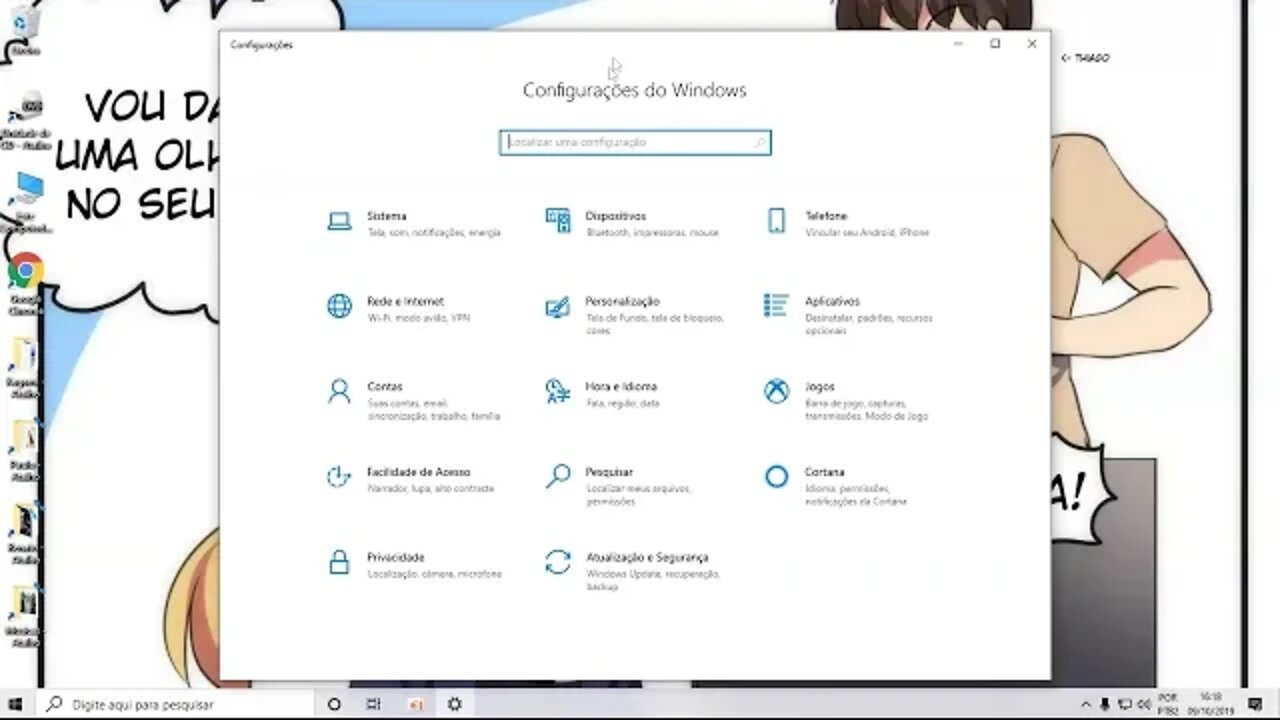Open network status in system tray
1280x720 pixels.
(x=1125, y=704)
